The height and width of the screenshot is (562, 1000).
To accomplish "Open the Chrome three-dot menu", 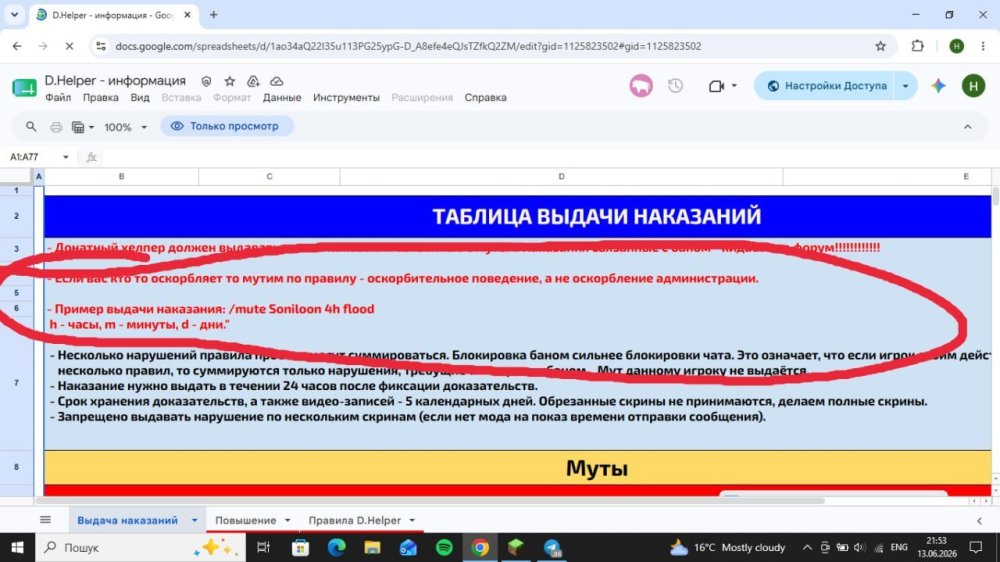I will (983, 46).
